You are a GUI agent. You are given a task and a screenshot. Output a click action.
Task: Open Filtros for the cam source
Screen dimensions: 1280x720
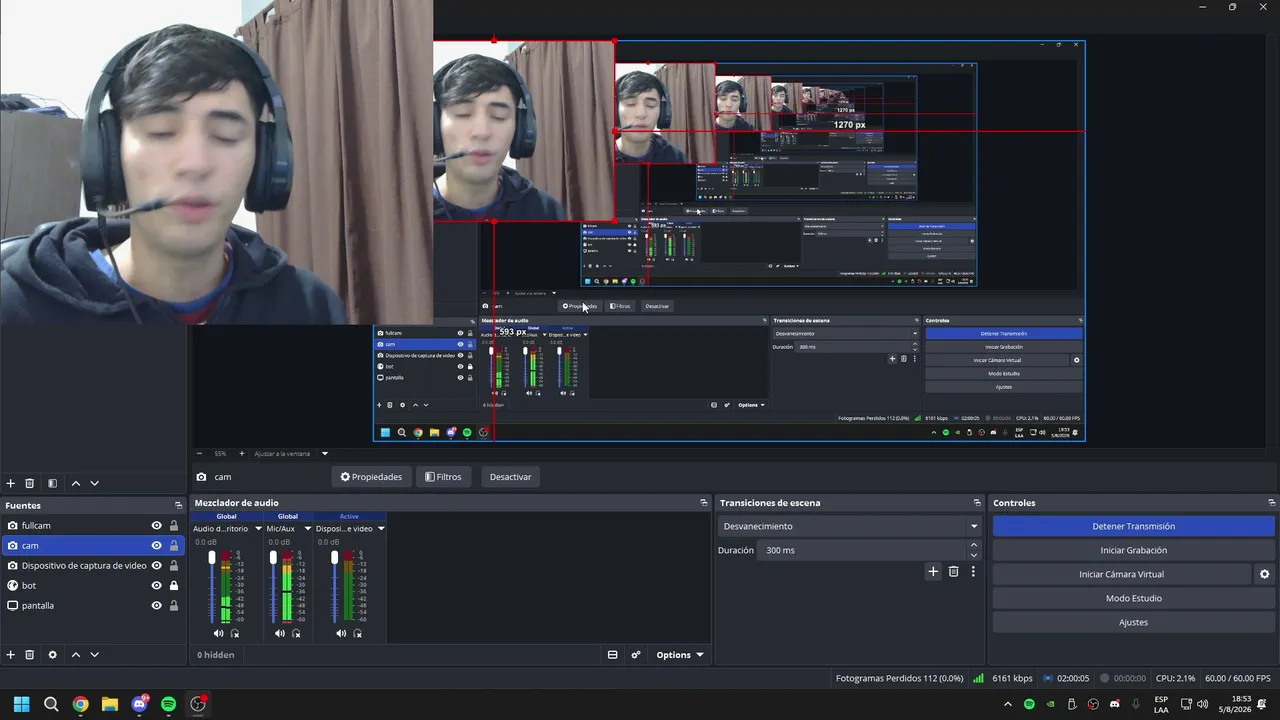(443, 477)
